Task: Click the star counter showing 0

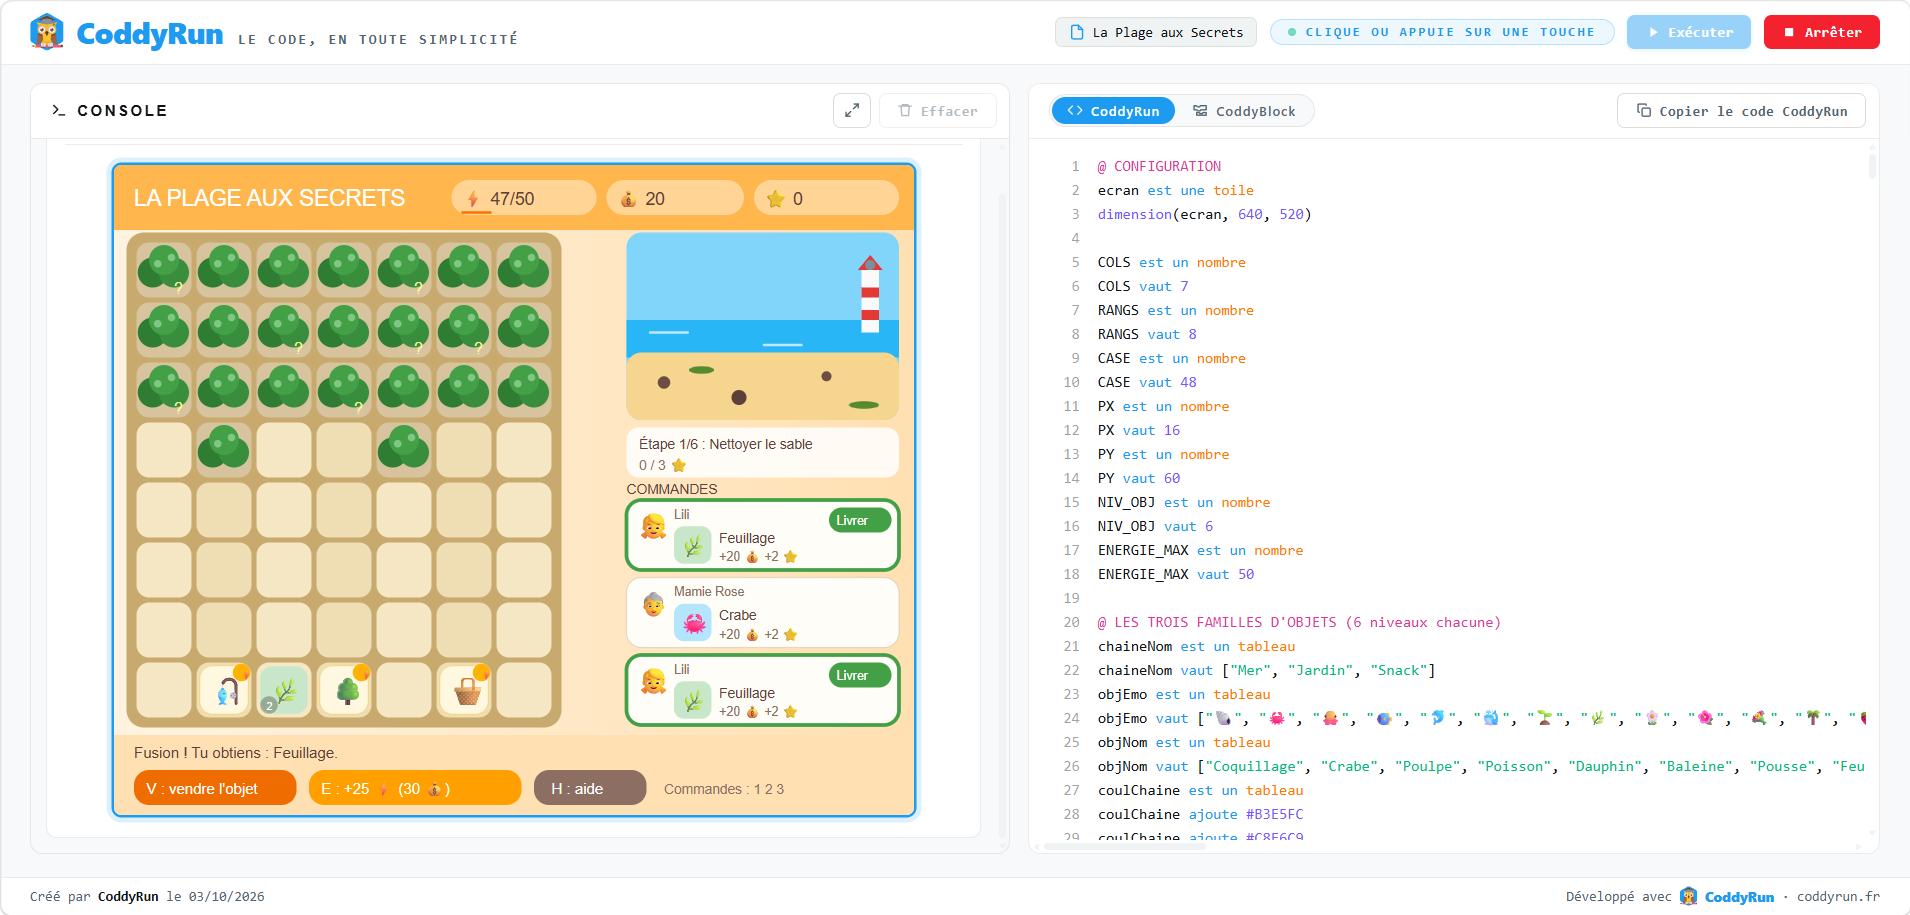Action: click(x=826, y=198)
